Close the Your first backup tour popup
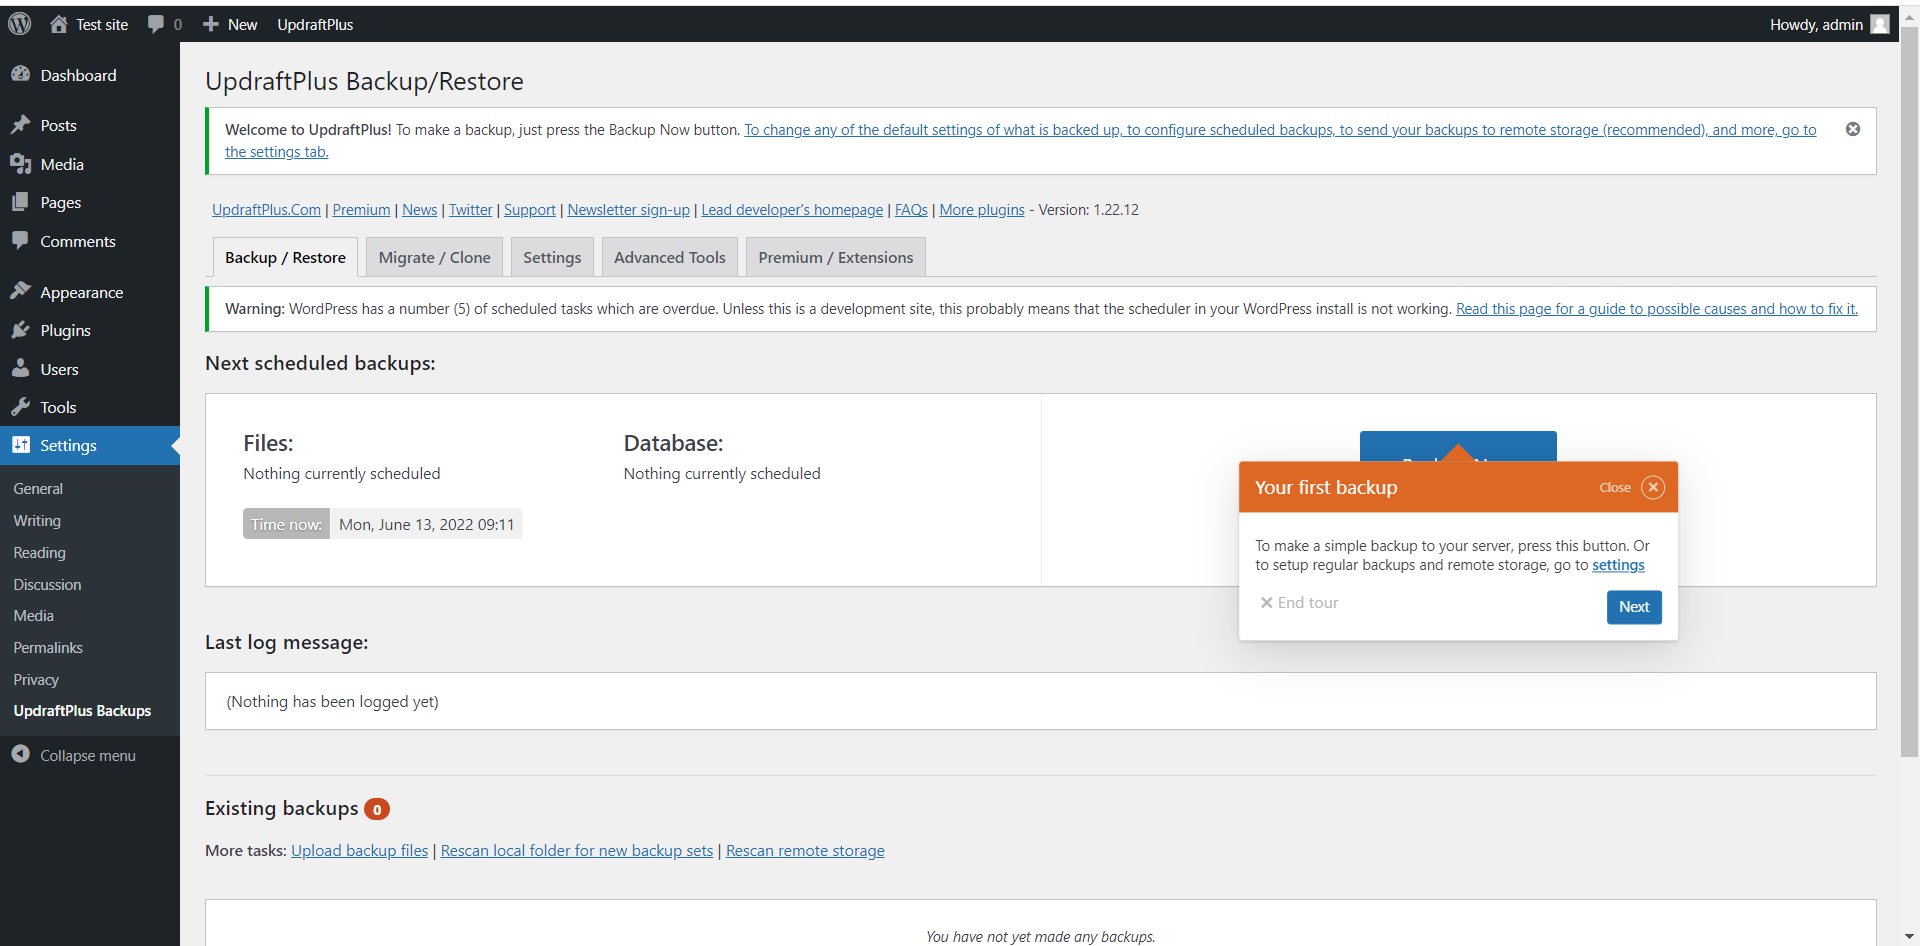 pyautogui.click(x=1653, y=487)
